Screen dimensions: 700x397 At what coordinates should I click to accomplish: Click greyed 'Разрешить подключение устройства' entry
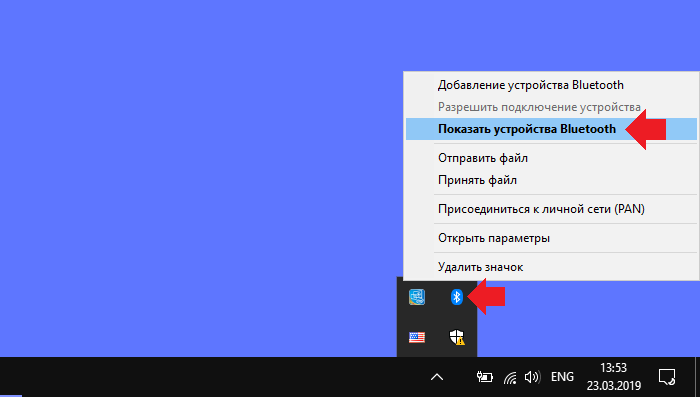[x=551, y=107]
